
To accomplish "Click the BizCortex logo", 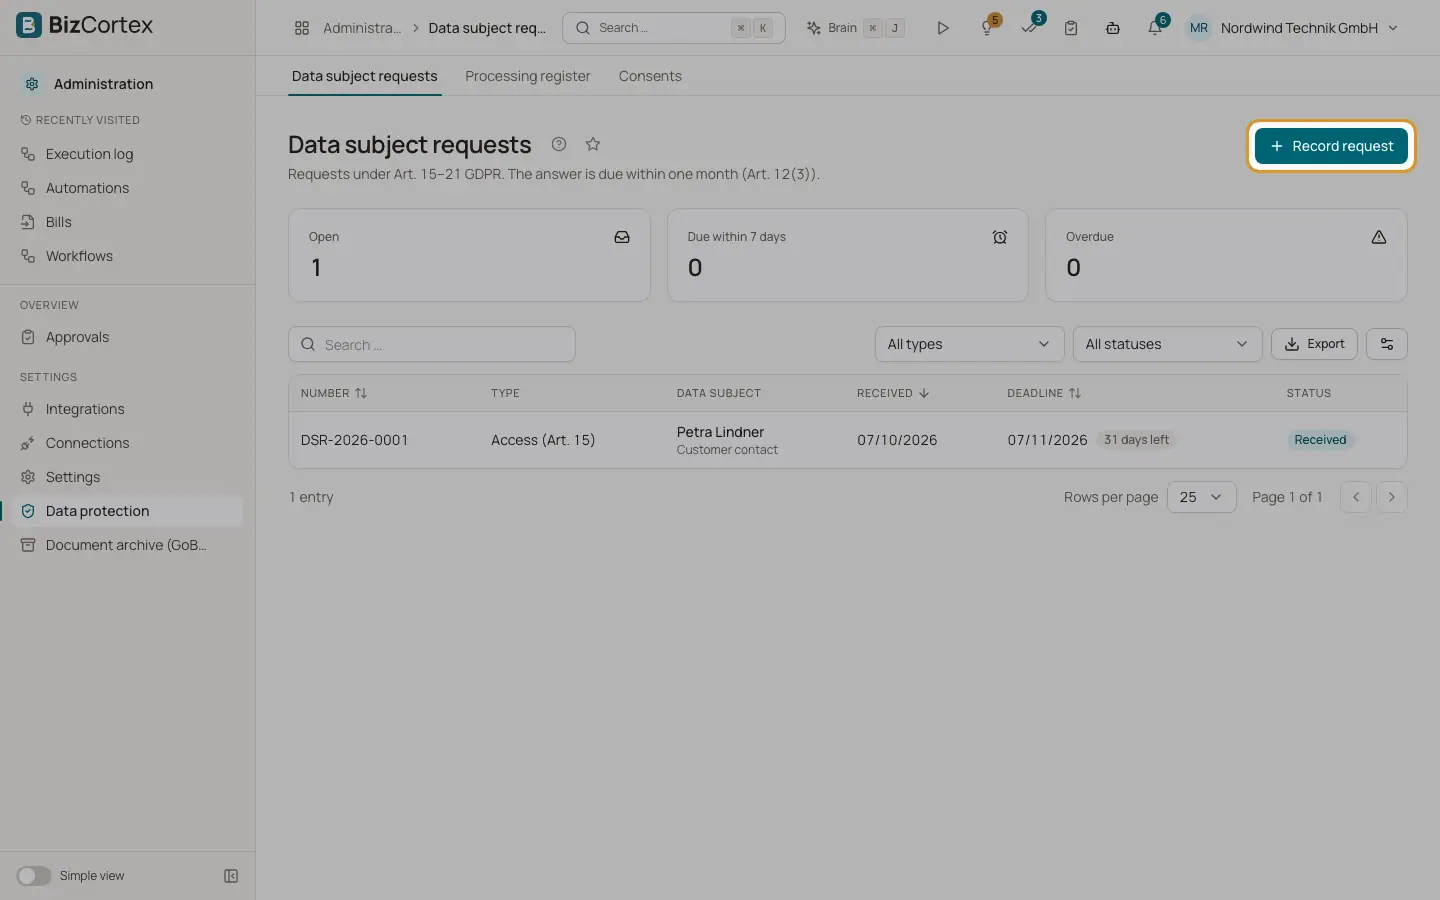I will click(85, 25).
